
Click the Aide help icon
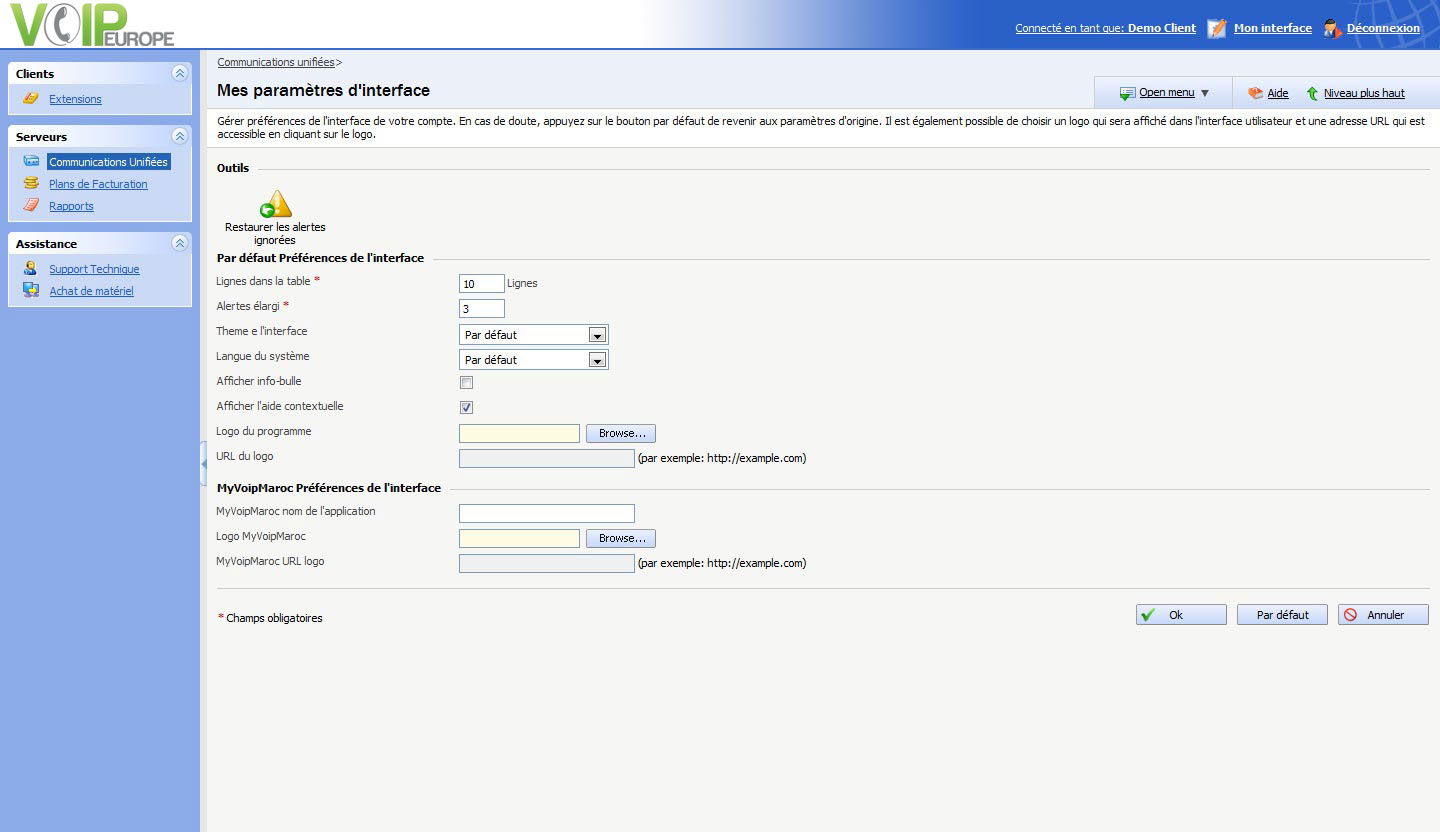point(1255,93)
